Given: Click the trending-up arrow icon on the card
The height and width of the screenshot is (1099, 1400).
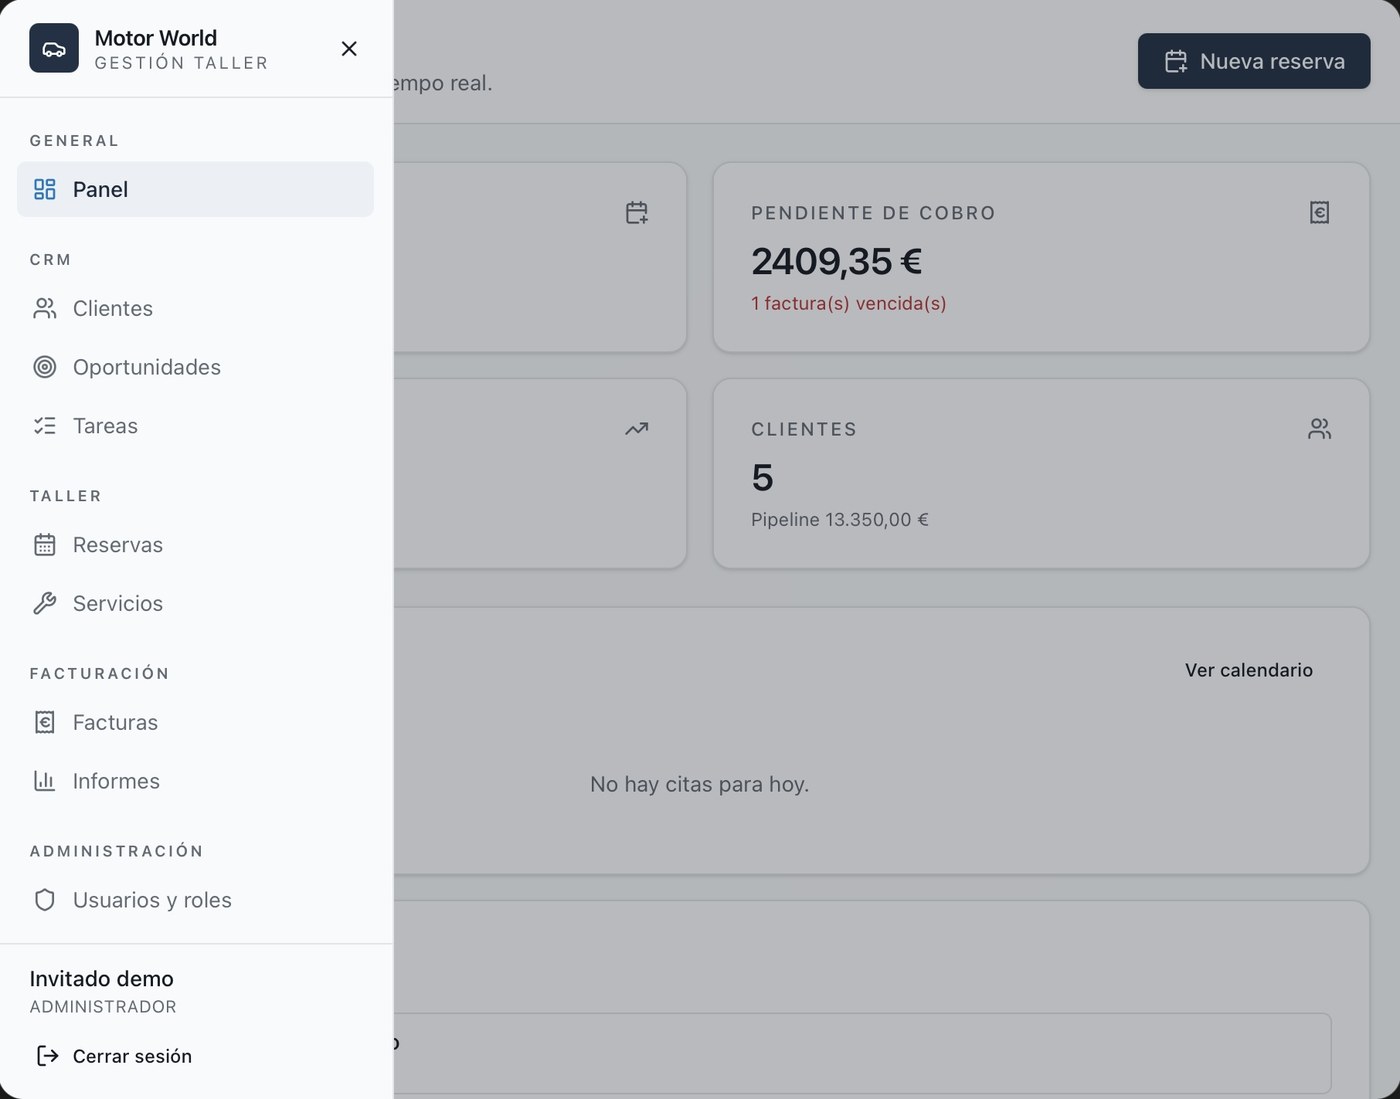Looking at the screenshot, I should click(x=637, y=429).
